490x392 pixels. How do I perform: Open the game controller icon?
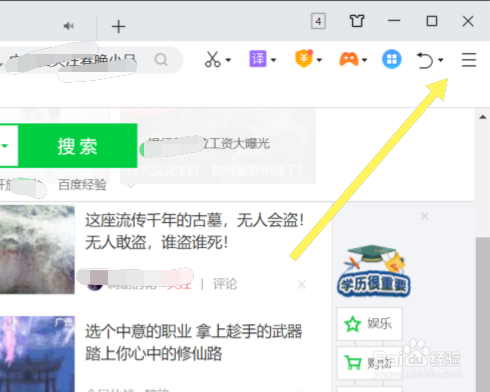(x=349, y=59)
